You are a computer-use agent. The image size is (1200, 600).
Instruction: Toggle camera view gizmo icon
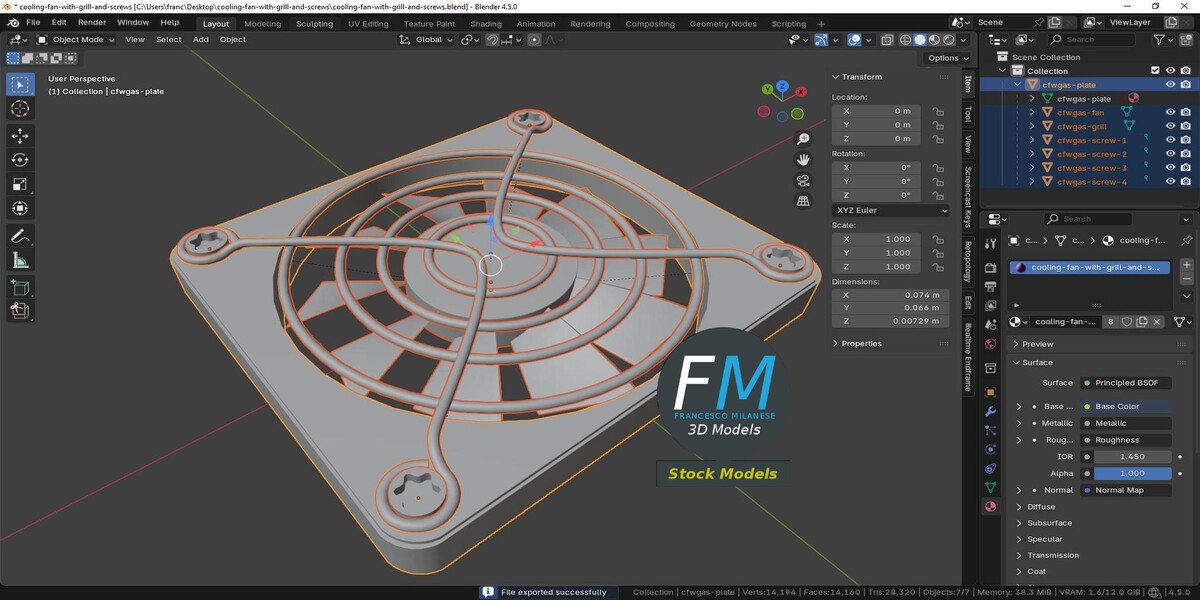(803, 181)
